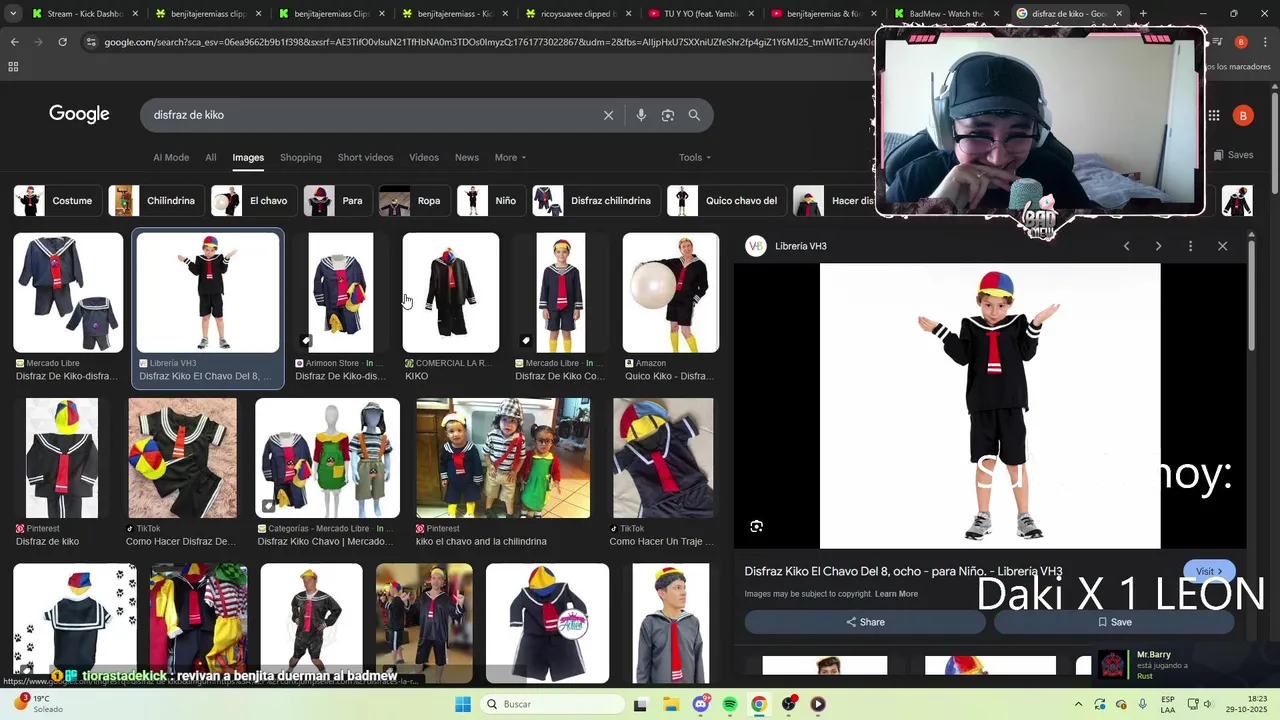Image resolution: width=1280 pixels, height=720 pixels.
Task: Open the Pinterest kiko el chavo chilindrina thumbnail
Action: click(503, 458)
